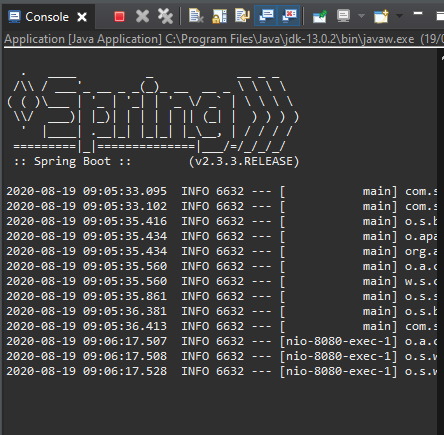Close the Console tab
444x435 pixels.
(82, 17)
